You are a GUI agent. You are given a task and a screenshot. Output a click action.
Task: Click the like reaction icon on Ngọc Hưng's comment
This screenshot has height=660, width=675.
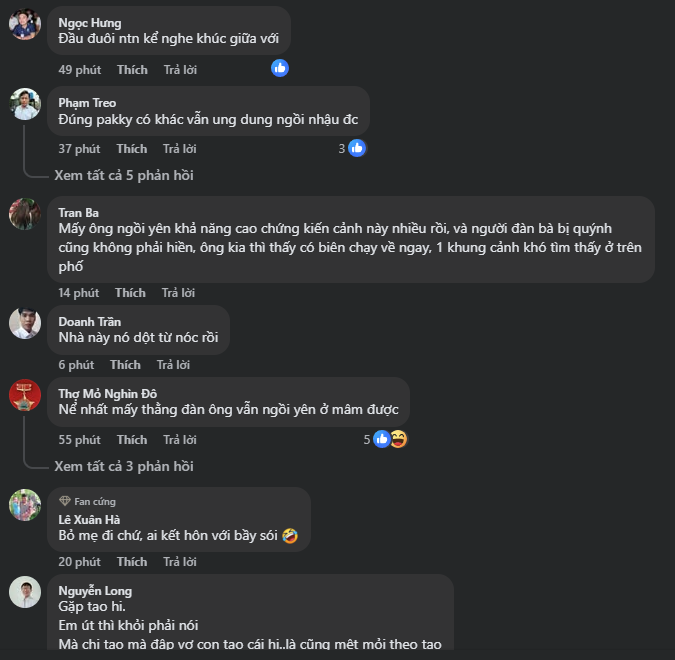tap(280, 68)
